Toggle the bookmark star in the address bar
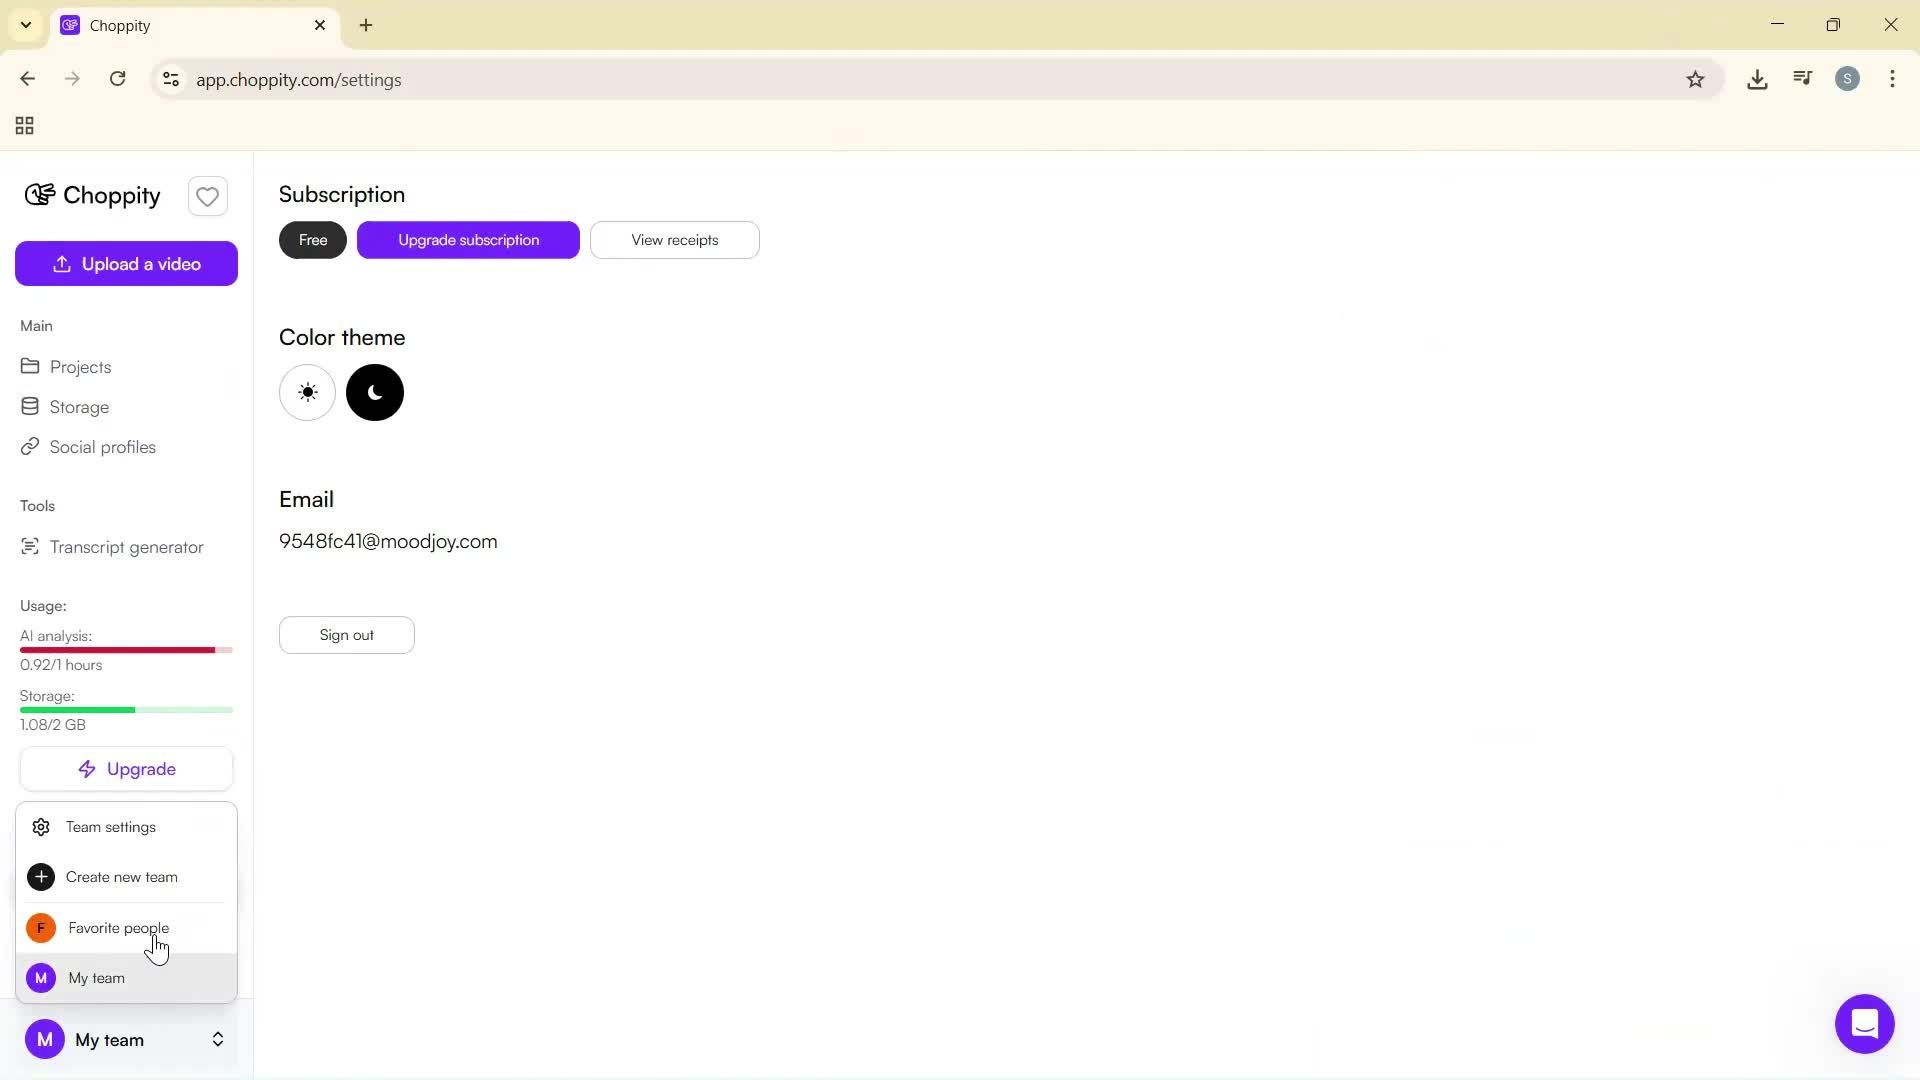The image size is (1920, 1080). point(1696,79)
